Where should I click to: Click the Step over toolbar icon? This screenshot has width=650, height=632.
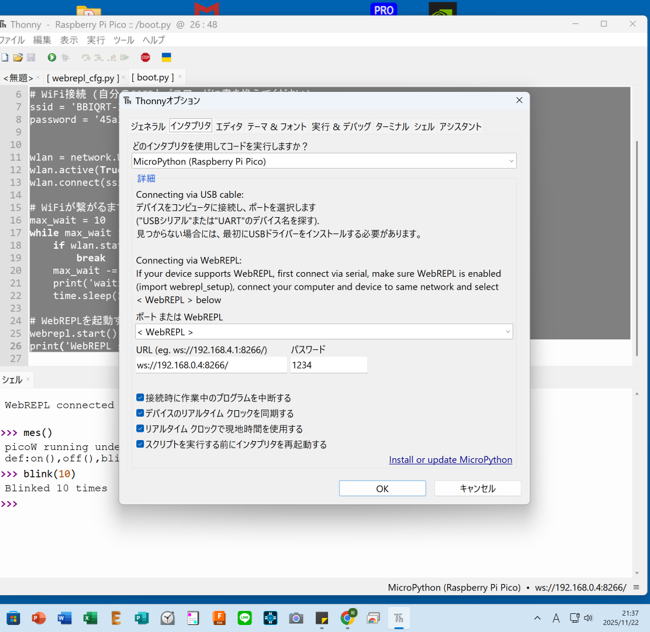coord(86,57)
